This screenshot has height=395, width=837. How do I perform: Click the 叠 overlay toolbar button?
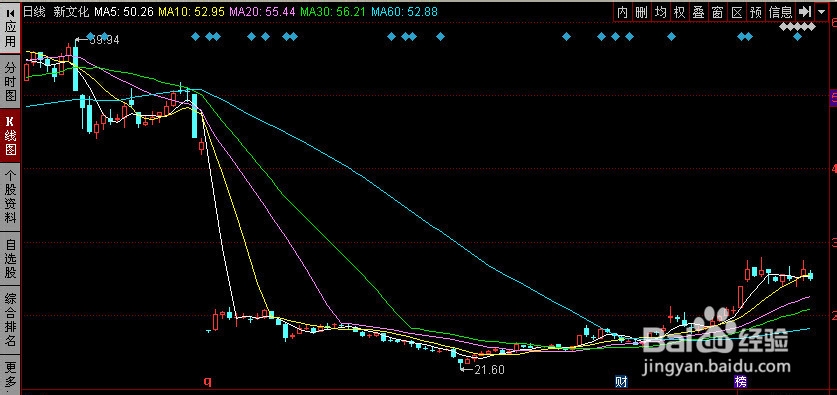coord(698,12)
